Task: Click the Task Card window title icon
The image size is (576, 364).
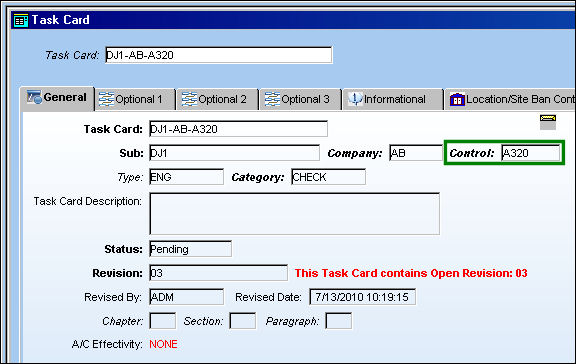Action: [x=21, y=20]
